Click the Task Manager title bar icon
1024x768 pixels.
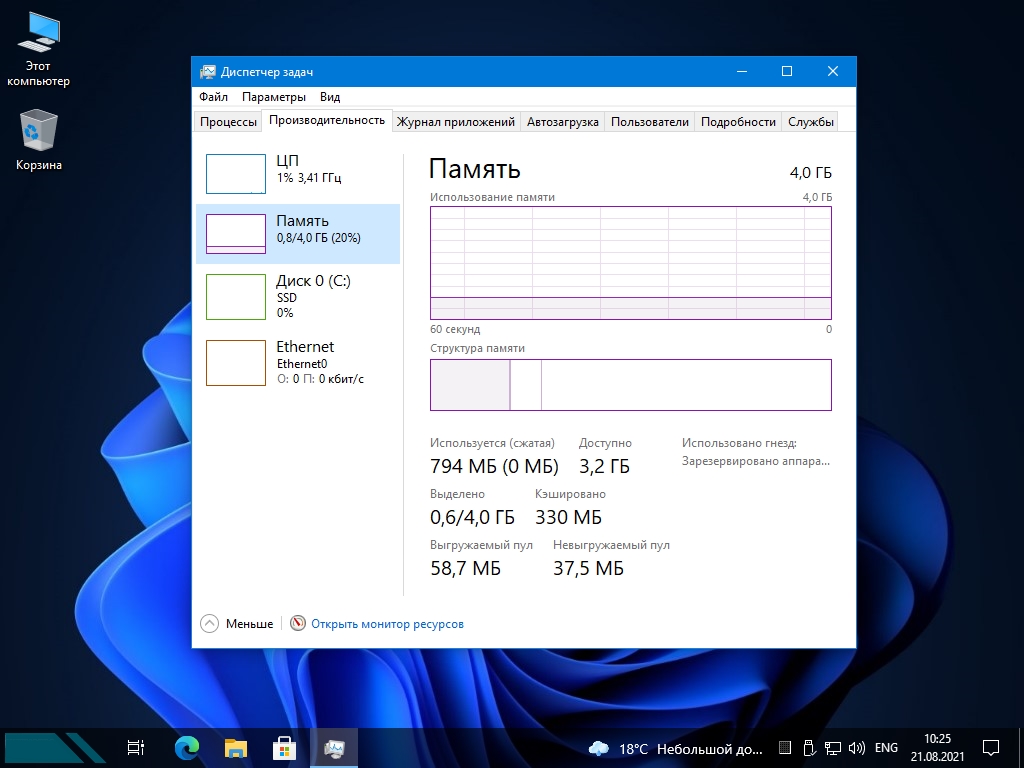point(208,72)
